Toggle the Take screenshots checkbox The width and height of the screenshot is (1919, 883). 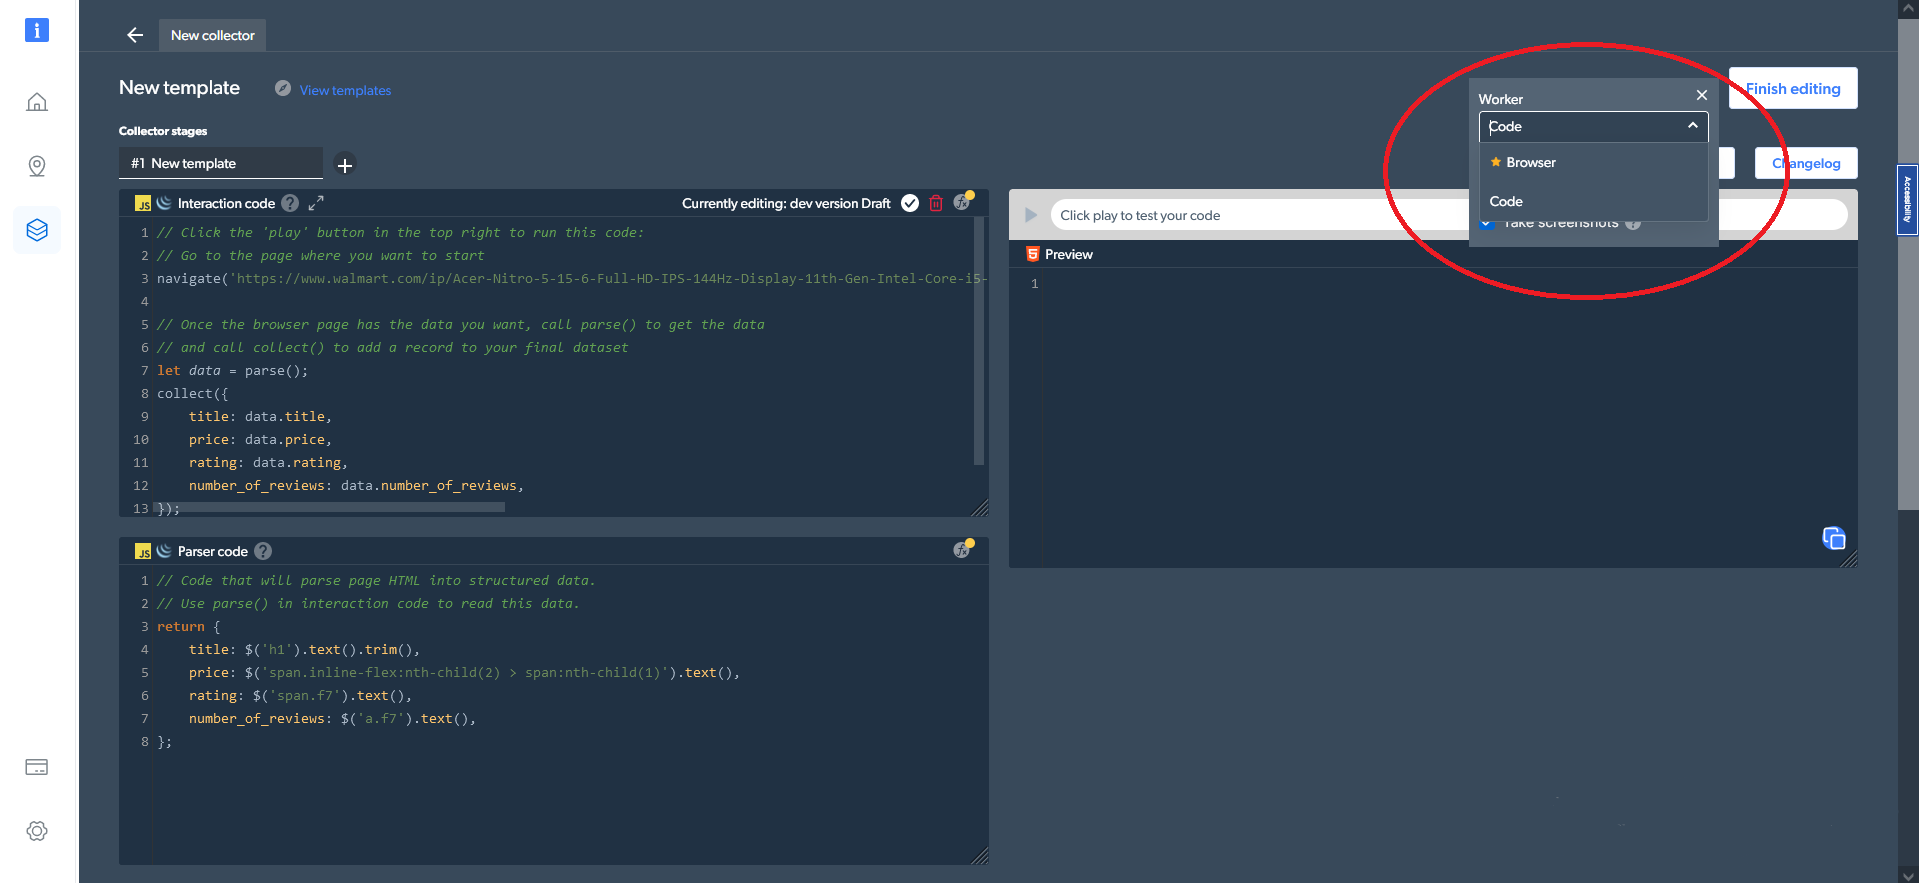[x=1488, y=224]
